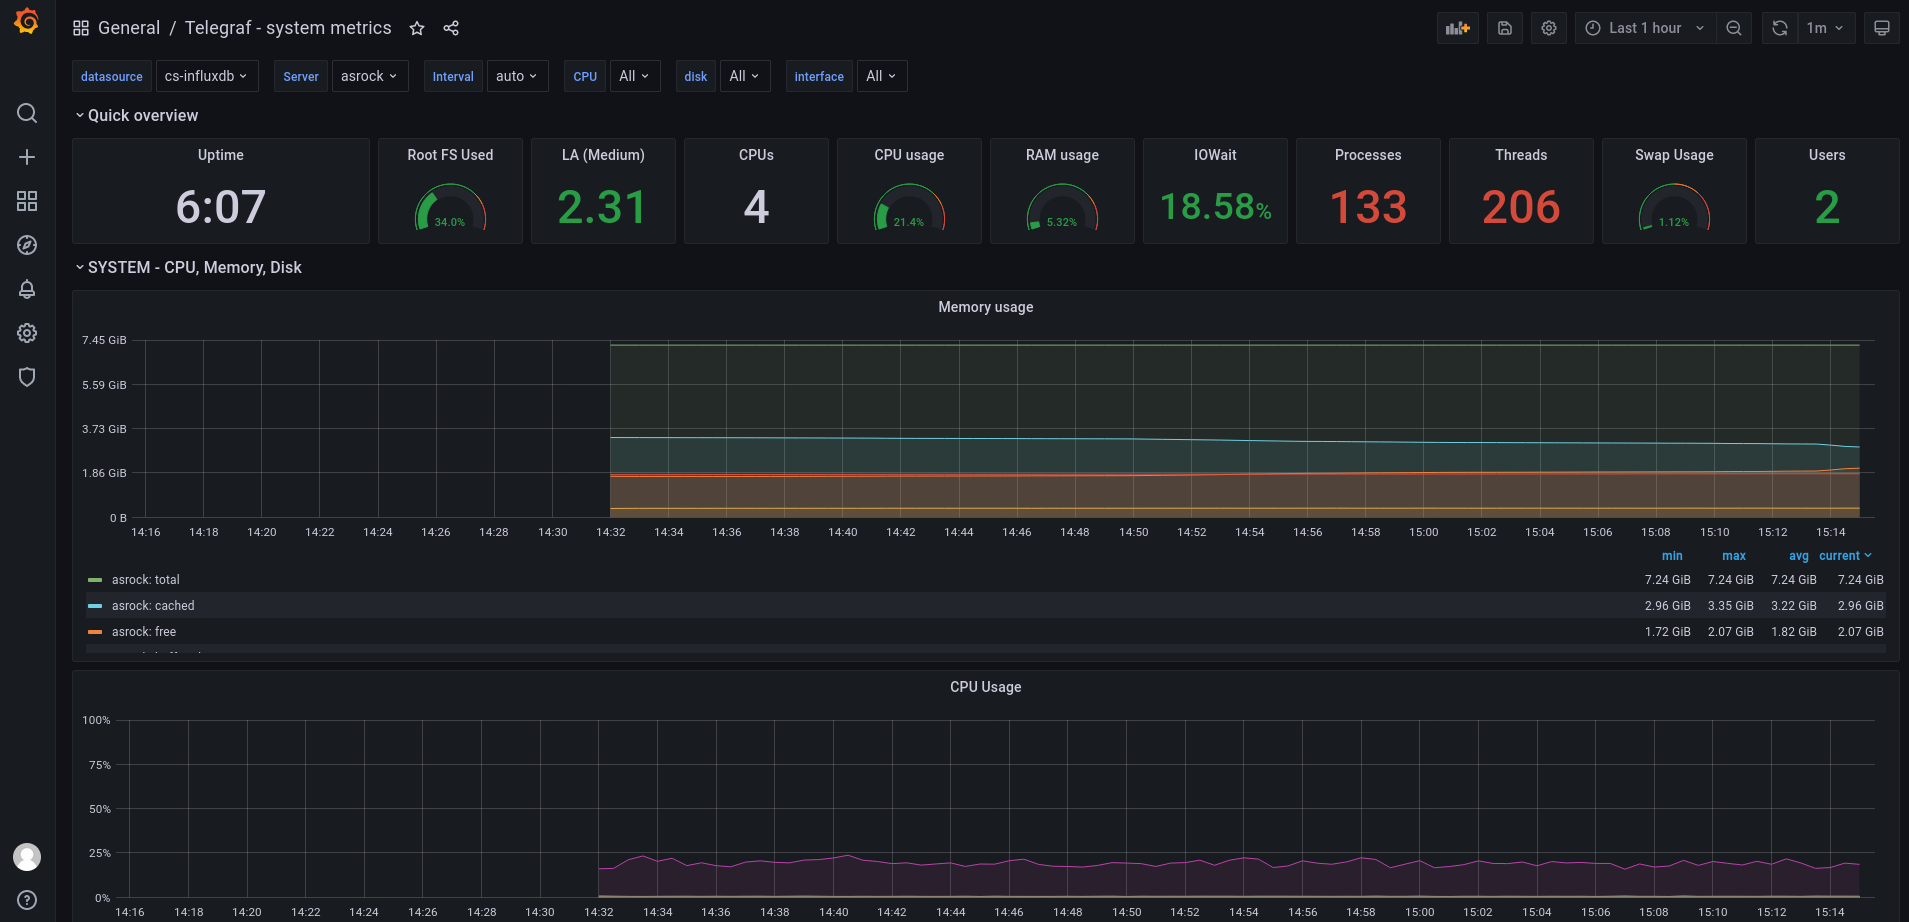Open the LA (Medium) panel title menu
The width and height of the screenshot is (1909, 922).
[603, 155]
